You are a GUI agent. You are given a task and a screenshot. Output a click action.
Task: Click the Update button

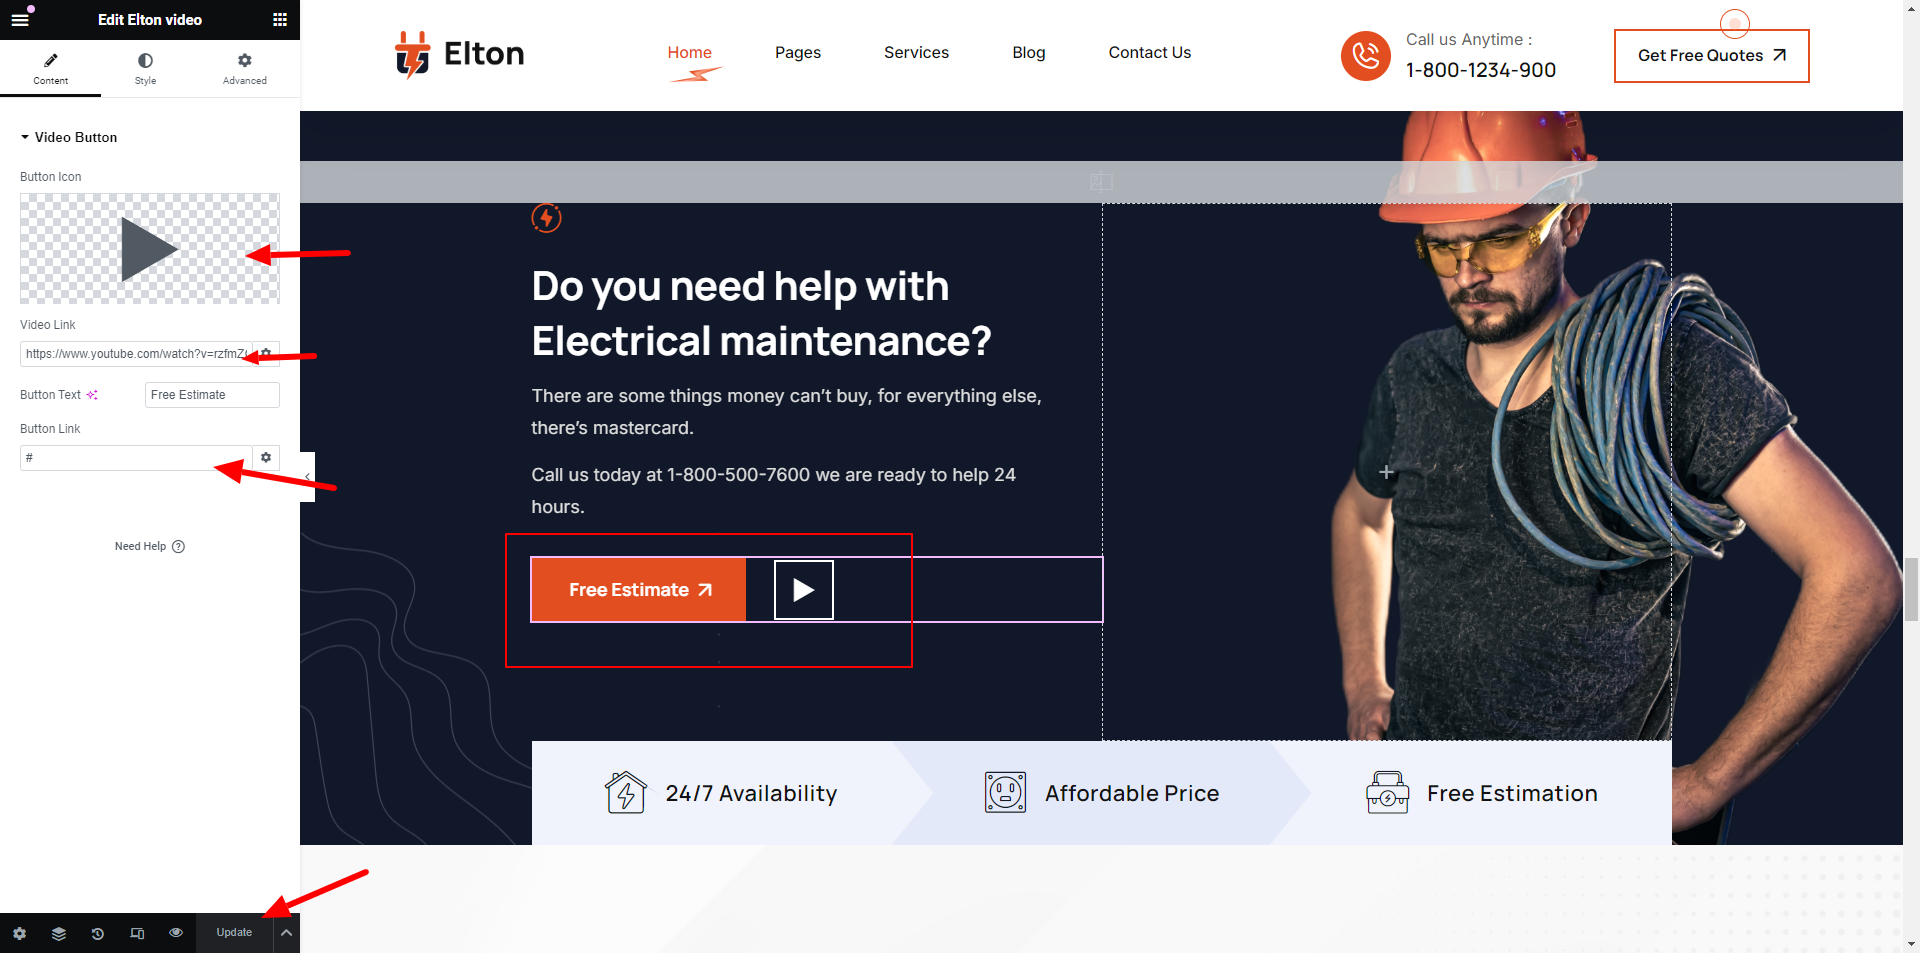point(234,933)
